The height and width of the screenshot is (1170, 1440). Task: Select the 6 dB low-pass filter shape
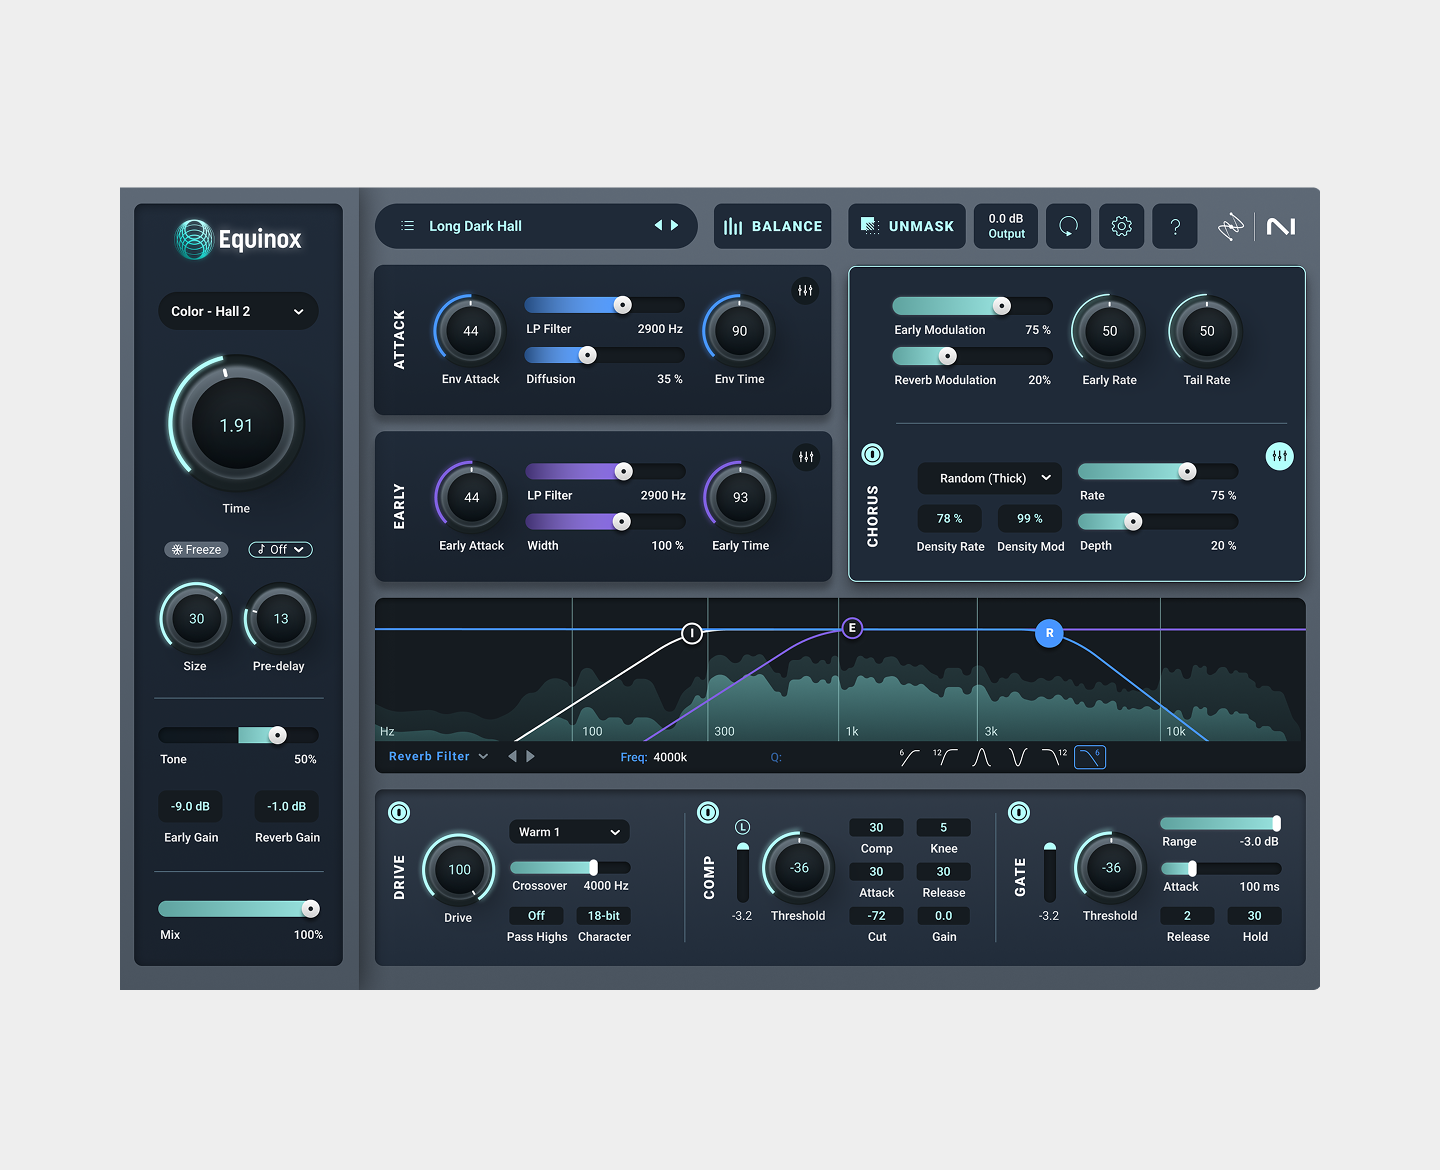1090,757
